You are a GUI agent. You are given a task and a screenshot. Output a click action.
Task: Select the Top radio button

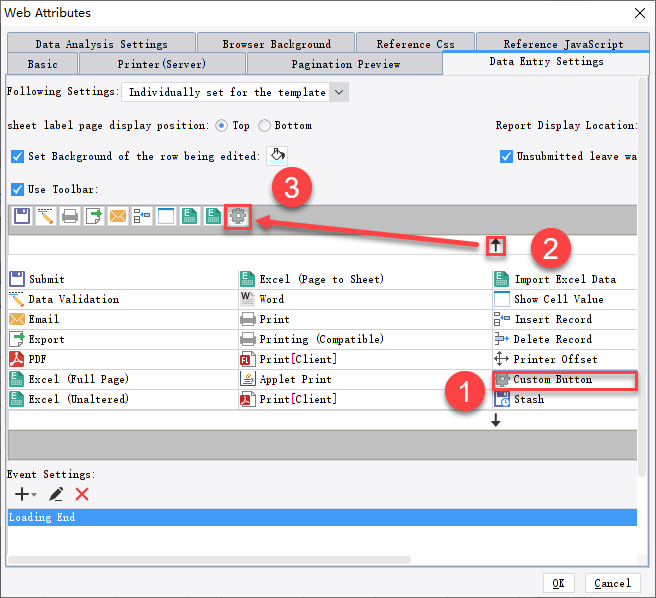coord(221,126)
